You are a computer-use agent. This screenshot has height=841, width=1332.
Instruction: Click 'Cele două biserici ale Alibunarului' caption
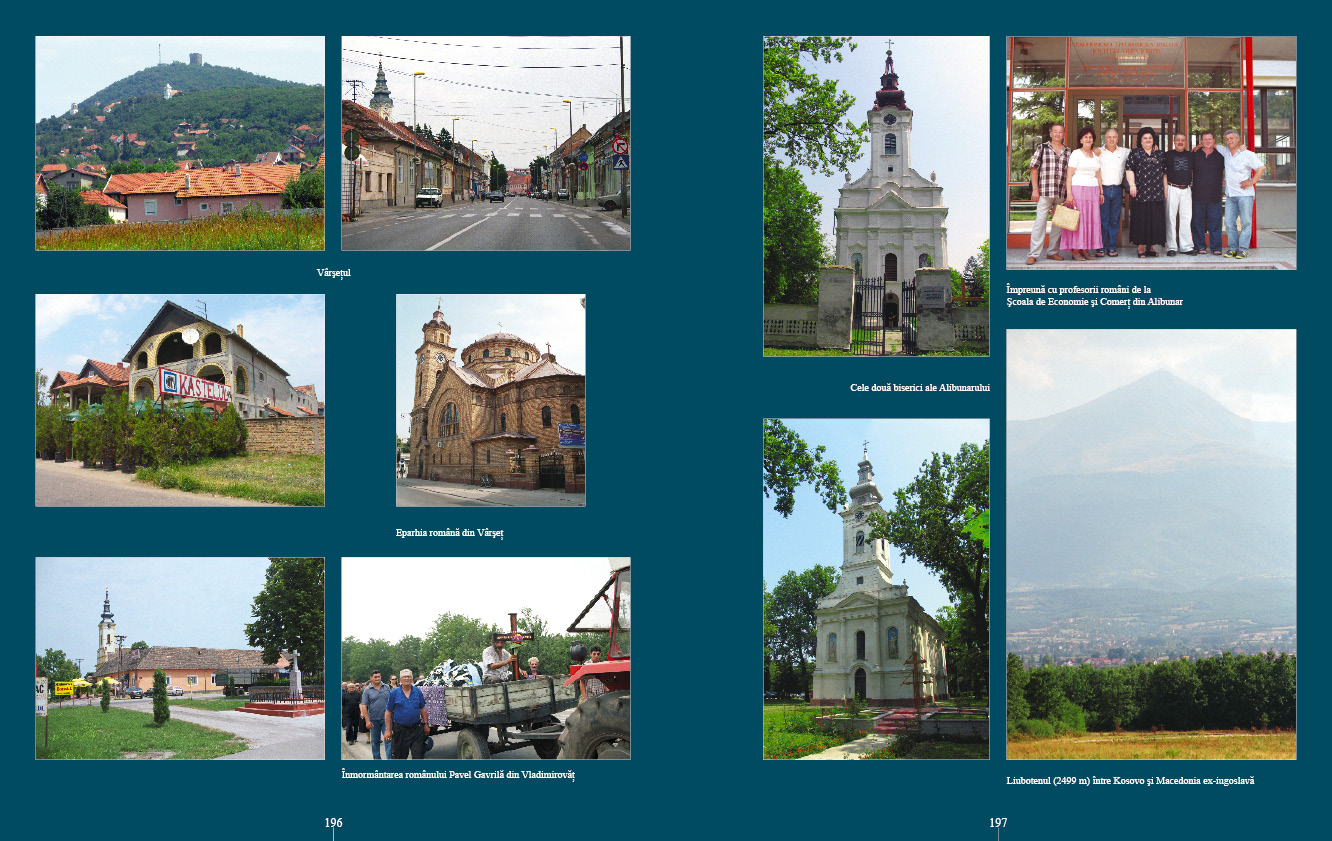point(919,387)
